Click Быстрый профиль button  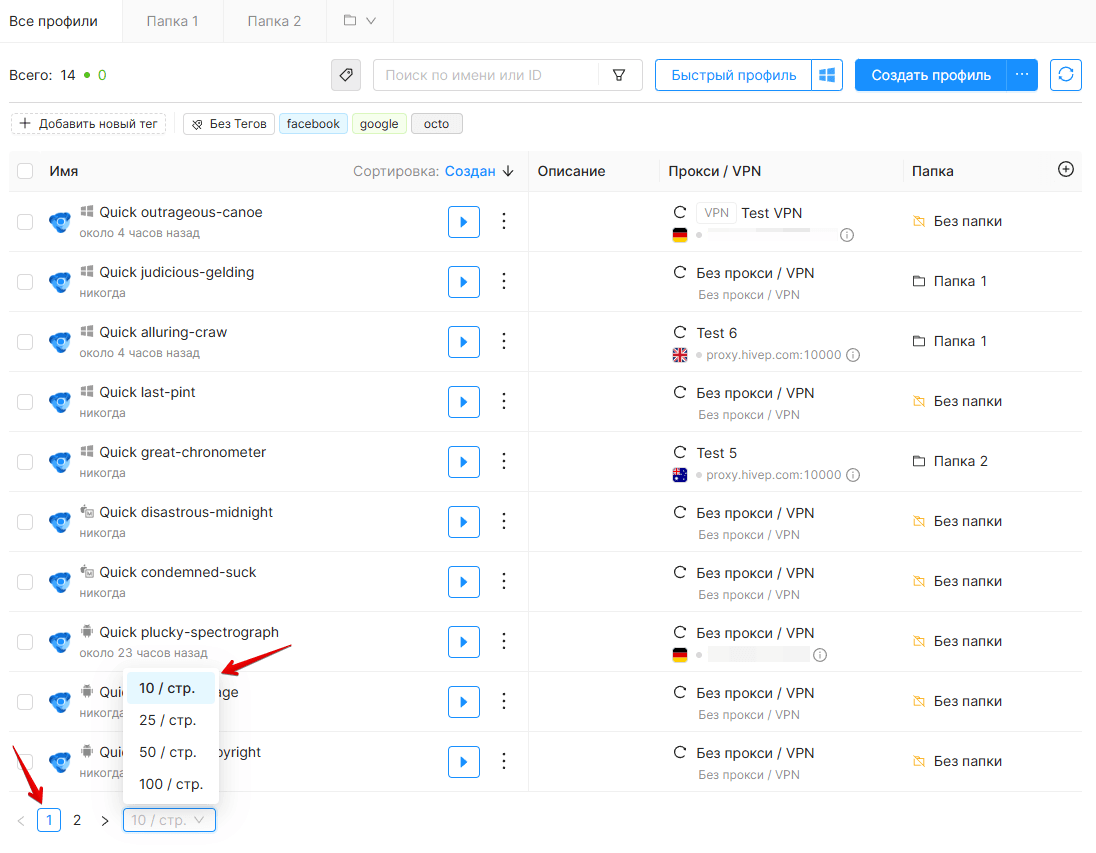733,75
